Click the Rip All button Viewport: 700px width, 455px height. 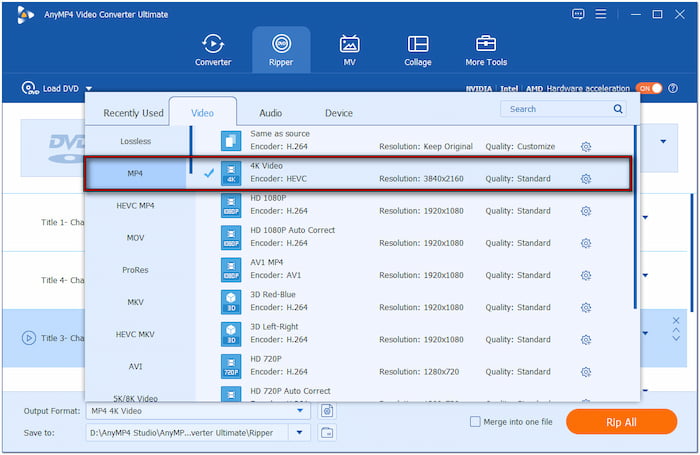[x=621, y=422]
